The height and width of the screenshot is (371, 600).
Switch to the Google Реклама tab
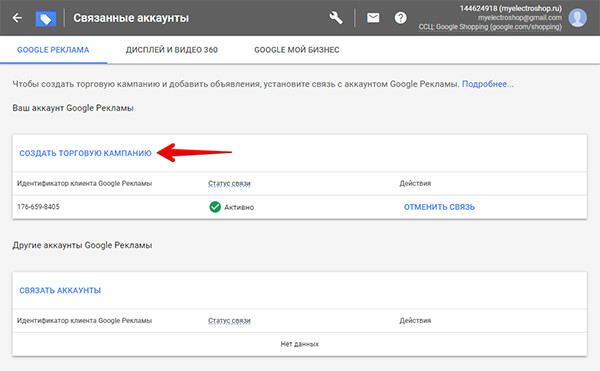(x=53, y=50)
